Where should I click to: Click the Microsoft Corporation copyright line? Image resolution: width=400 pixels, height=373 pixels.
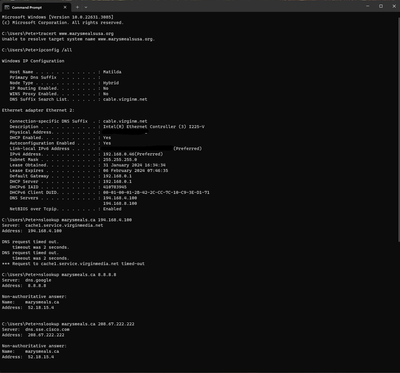tap(63, 22)
